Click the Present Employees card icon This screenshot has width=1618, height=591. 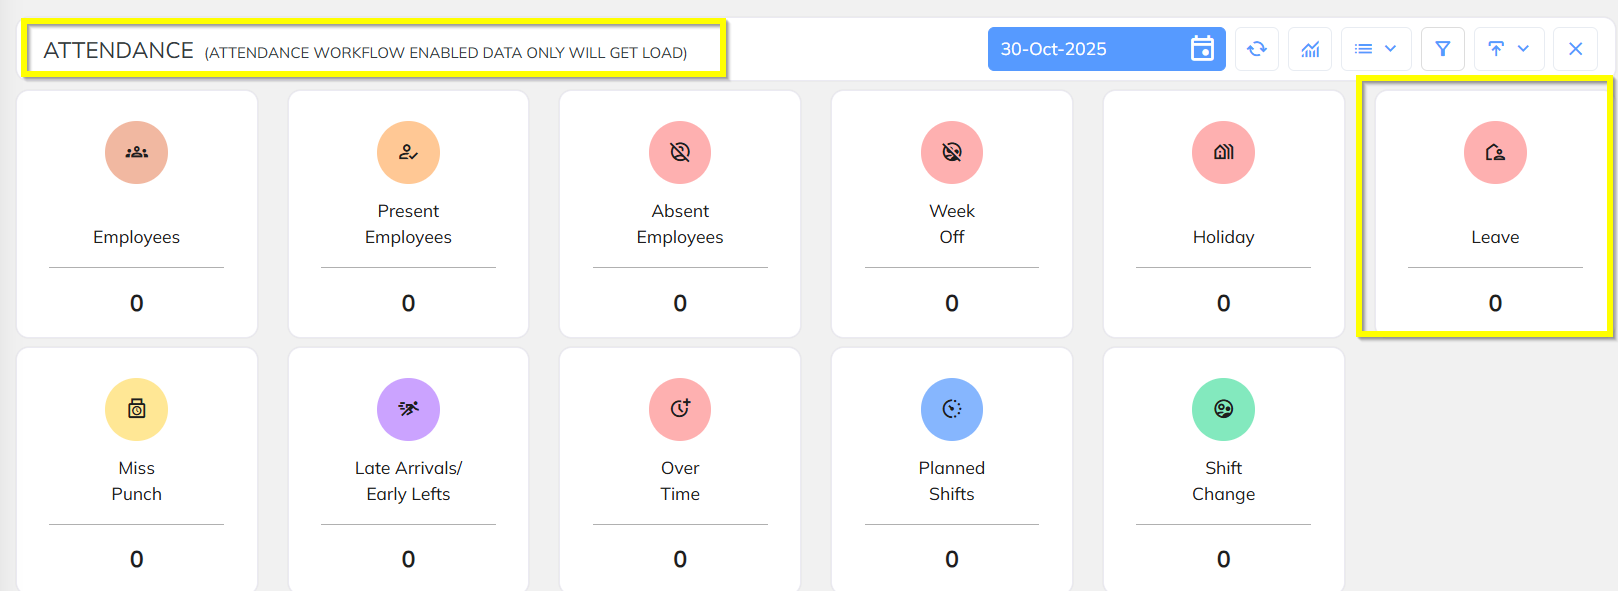point(408,153)
